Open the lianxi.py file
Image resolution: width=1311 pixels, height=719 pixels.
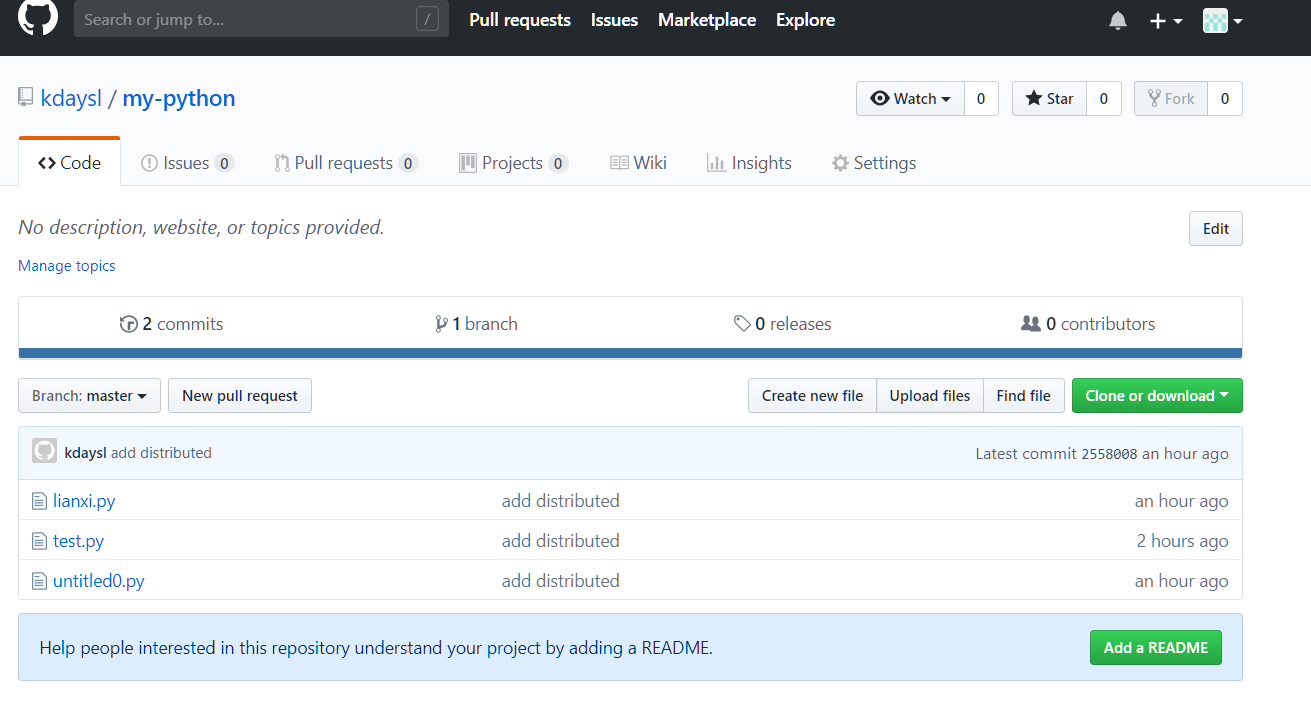tap(84, 501)
